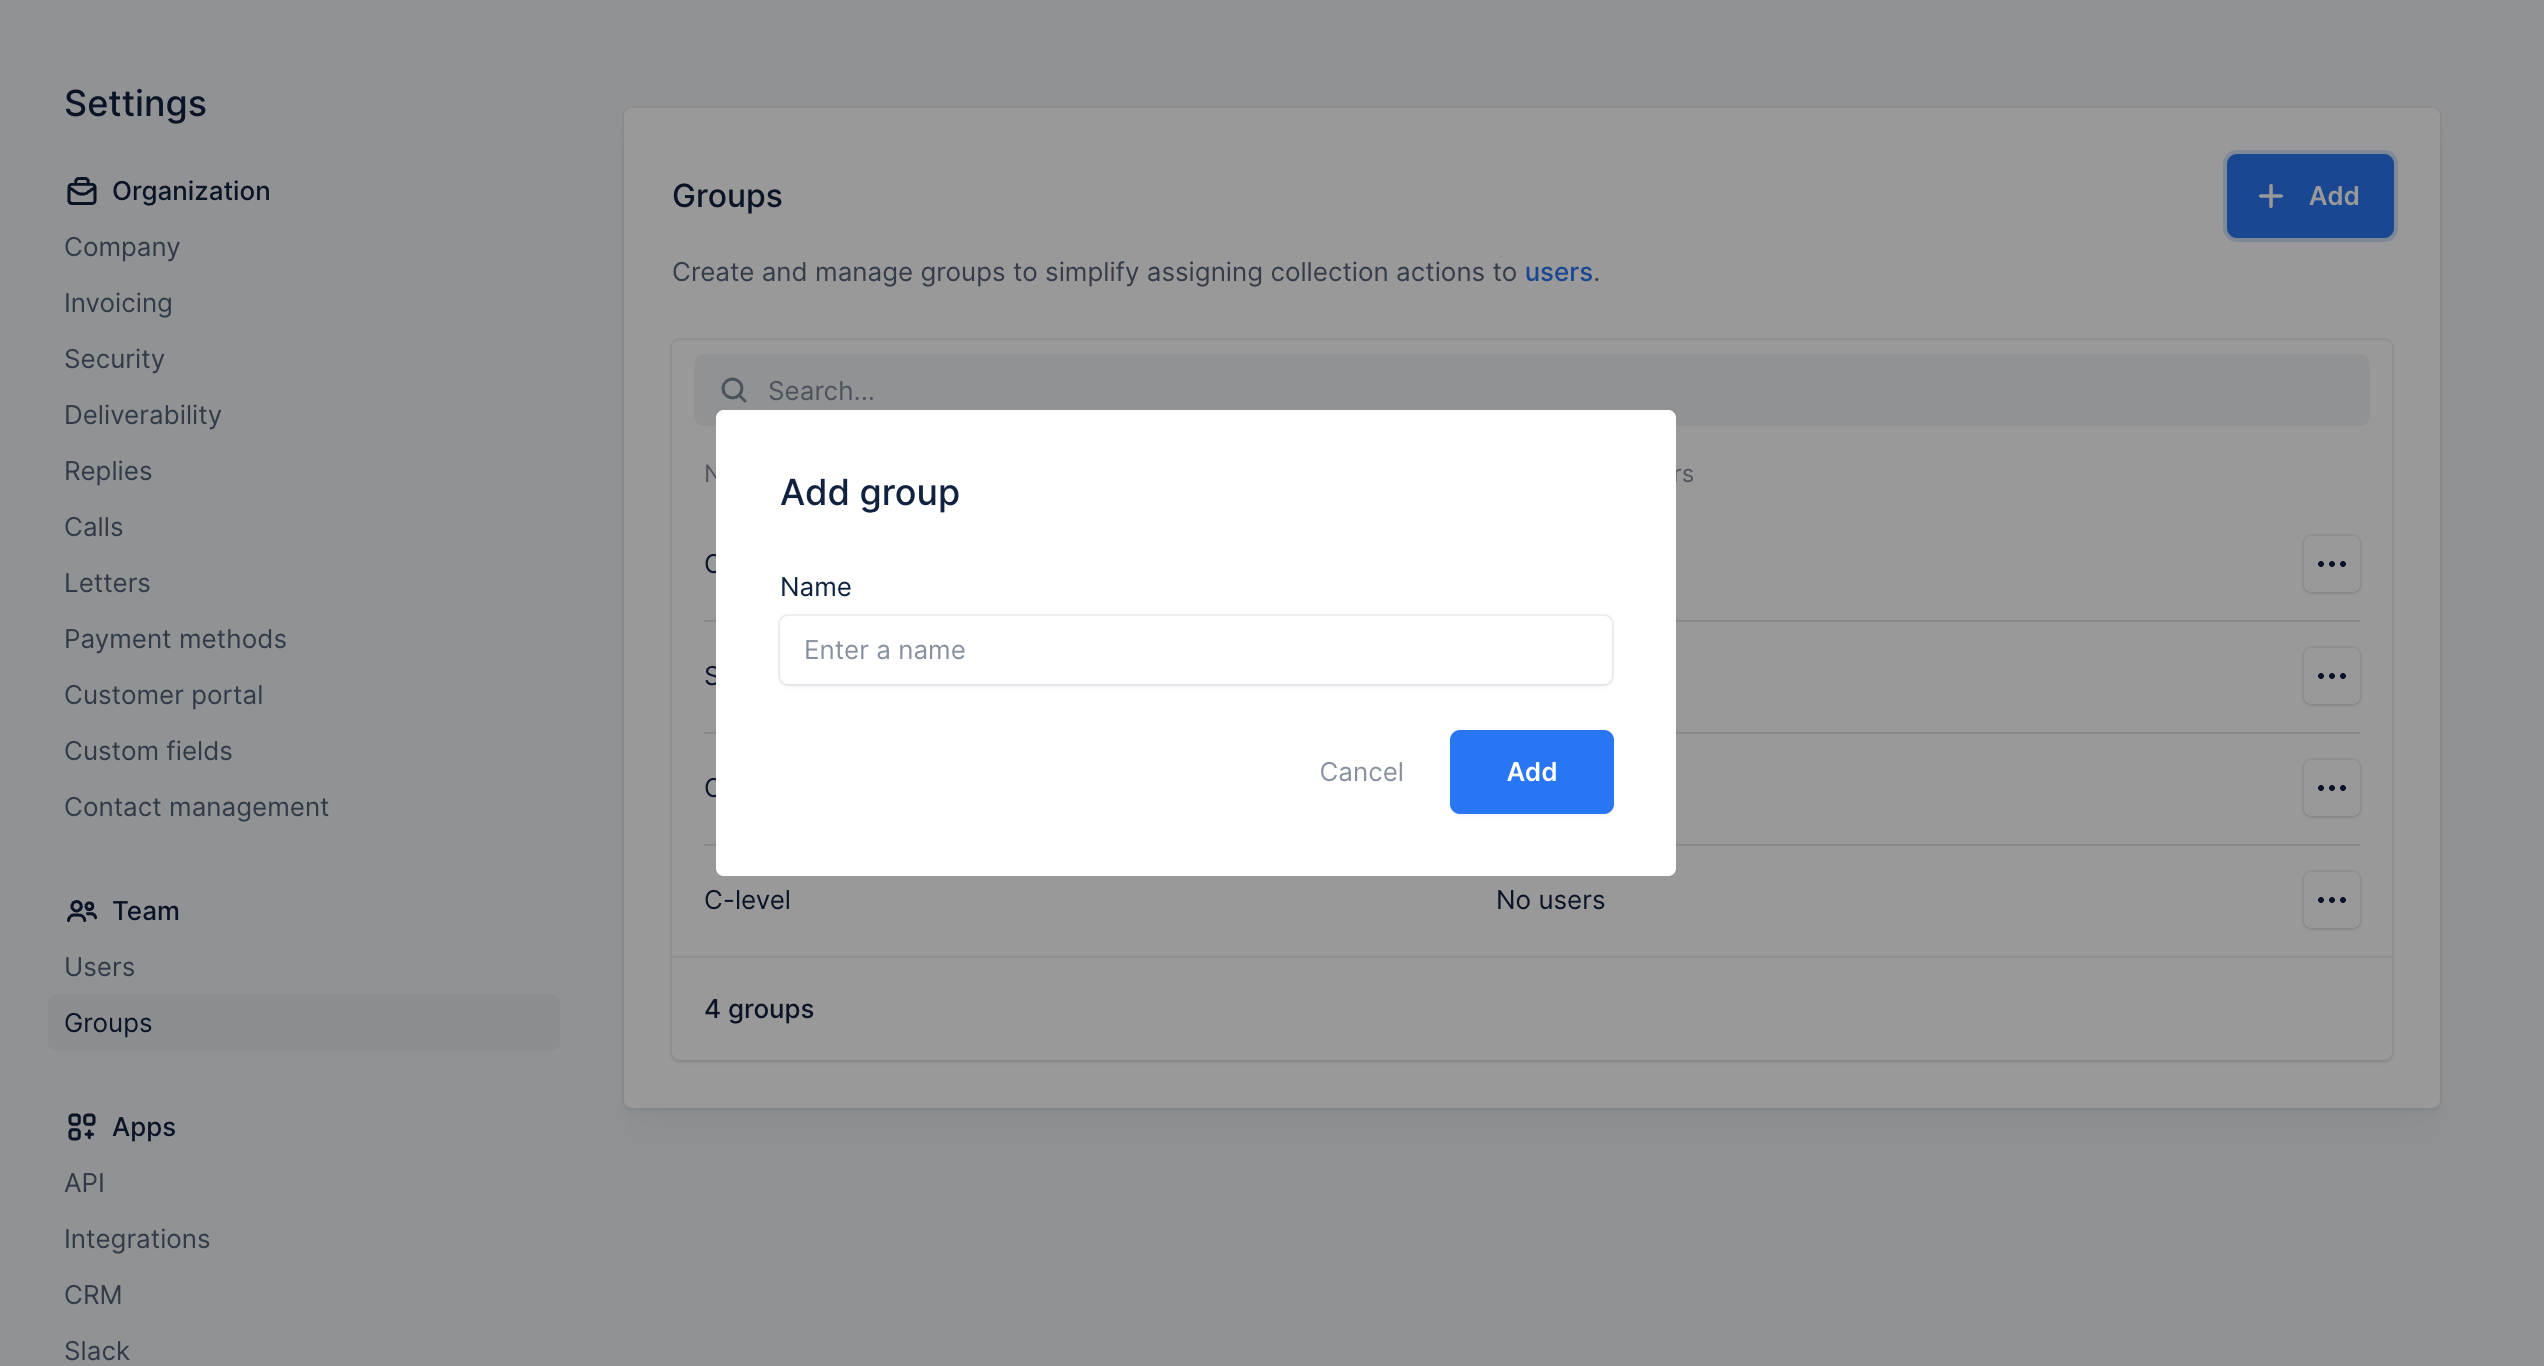Type in the Enter a name field
This screenshot has width=2544, height=1366.
point(1195,650)
